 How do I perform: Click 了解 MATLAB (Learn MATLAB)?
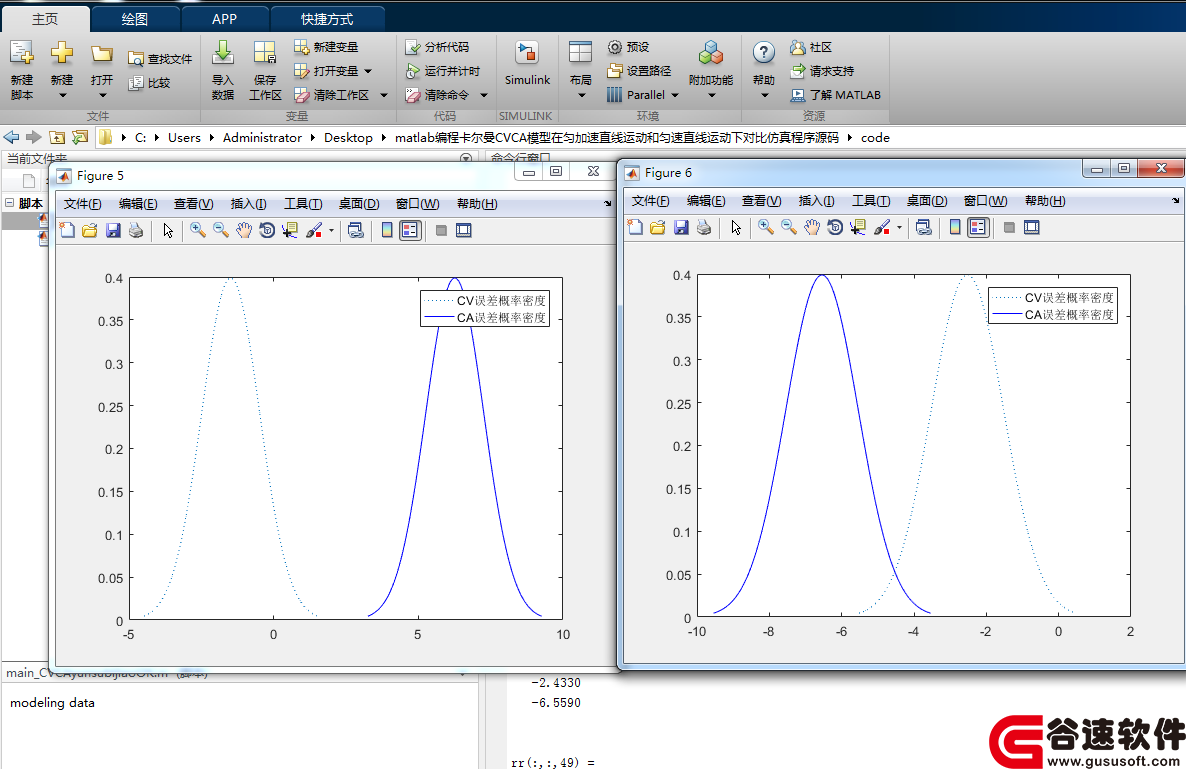(x=835, y=95)
